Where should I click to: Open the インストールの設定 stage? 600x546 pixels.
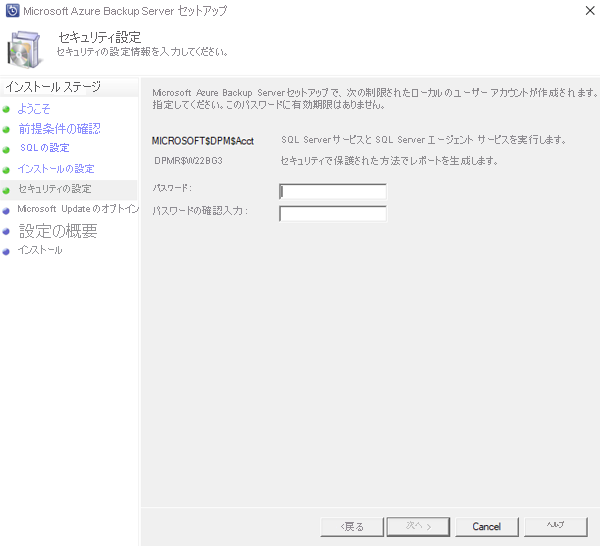pyautogui.click(x=56, y=169)
